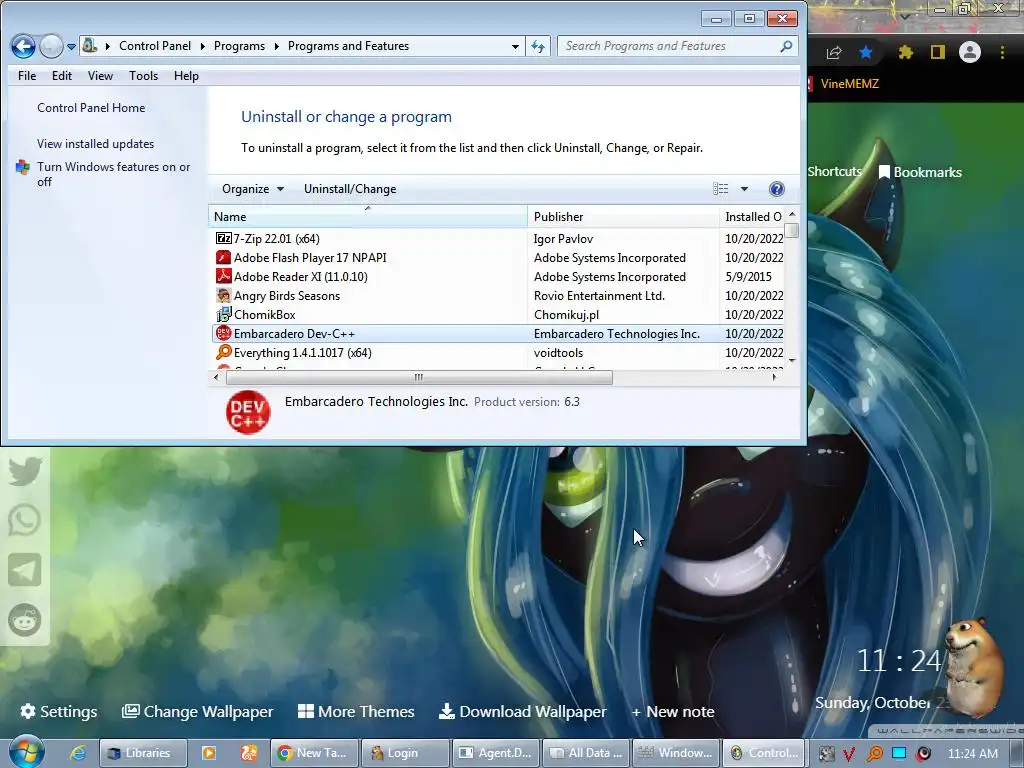Viewport: 1024px width, 768px height.
Task: Refresh the Programs and Features list
Action: [x=537, y=46]
